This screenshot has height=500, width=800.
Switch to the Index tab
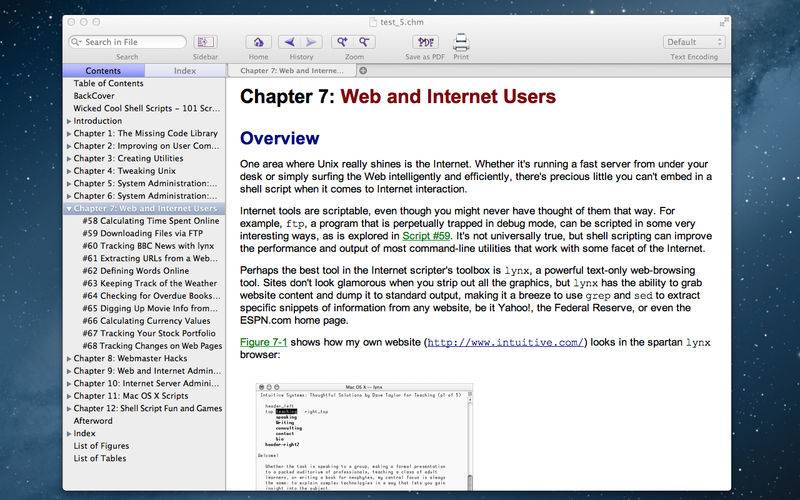pyautogui.click(x=185, y=71)
